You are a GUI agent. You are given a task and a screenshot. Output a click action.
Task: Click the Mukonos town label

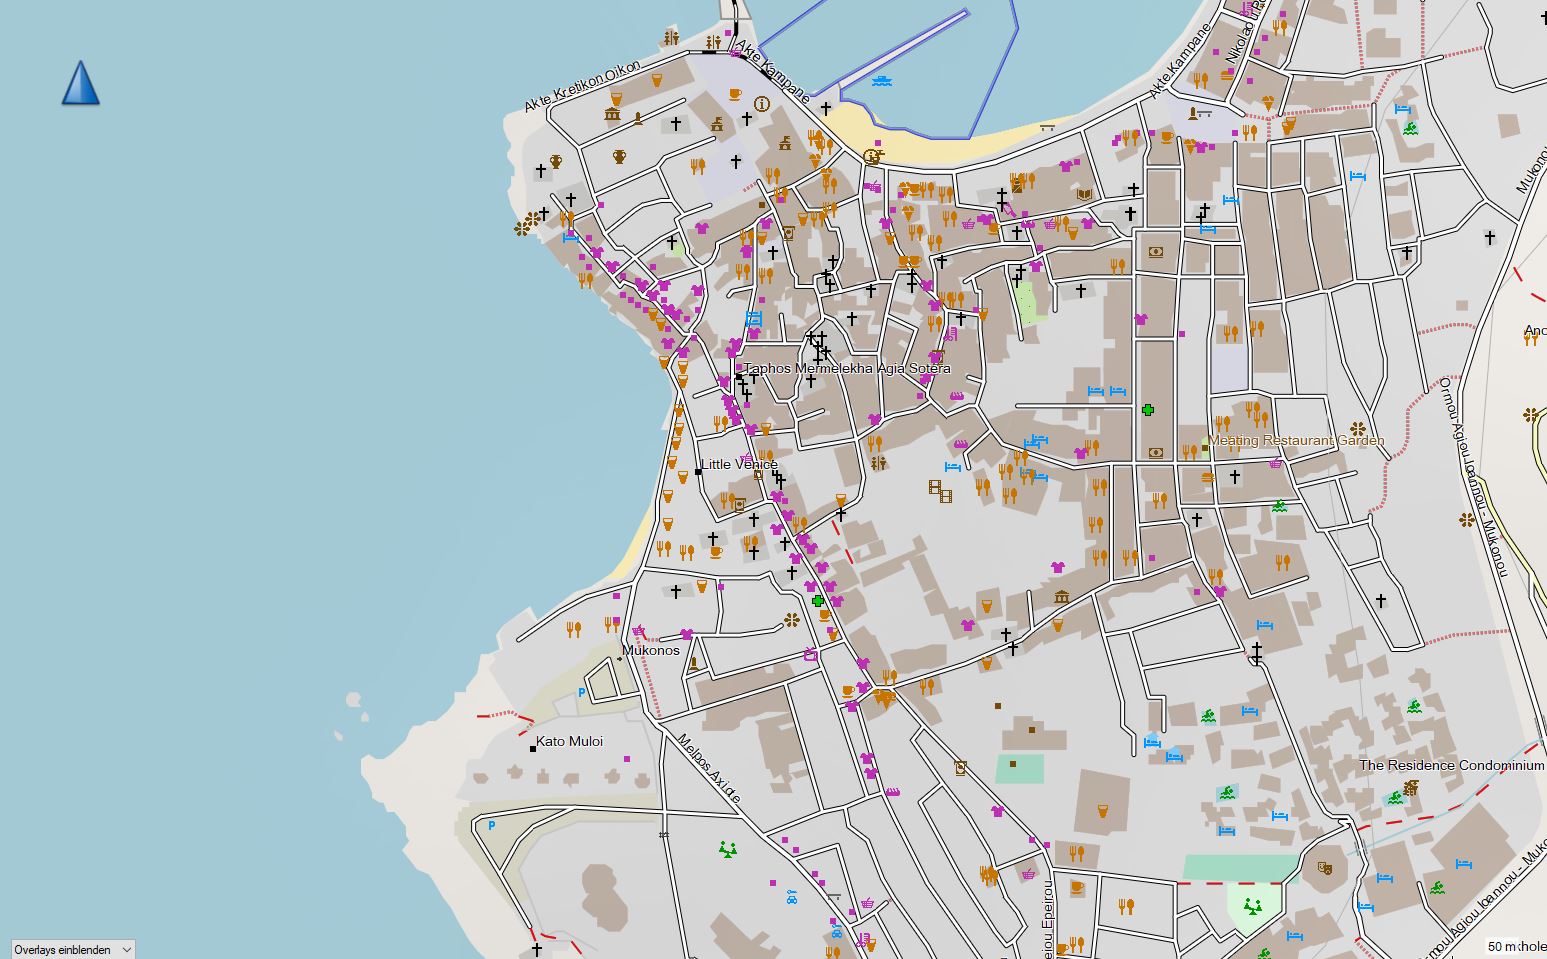(650, 650)
